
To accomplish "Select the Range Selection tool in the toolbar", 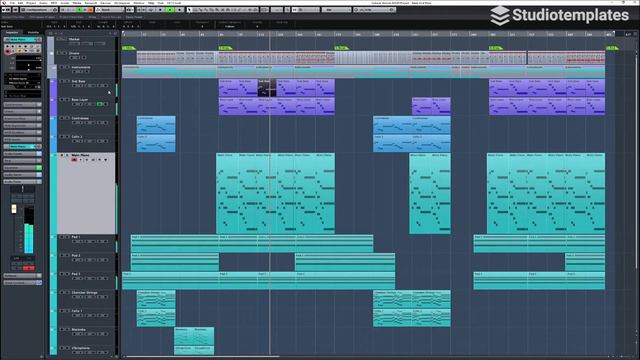I will (x=196, y=9).
